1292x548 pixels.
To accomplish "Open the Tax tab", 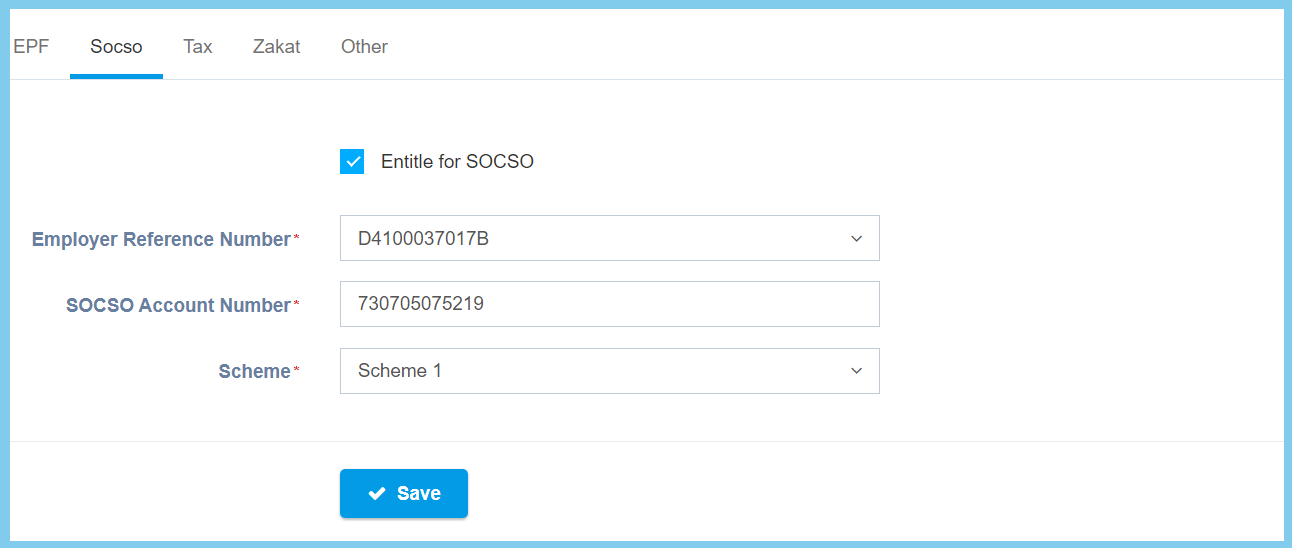I will pos(198,47).
